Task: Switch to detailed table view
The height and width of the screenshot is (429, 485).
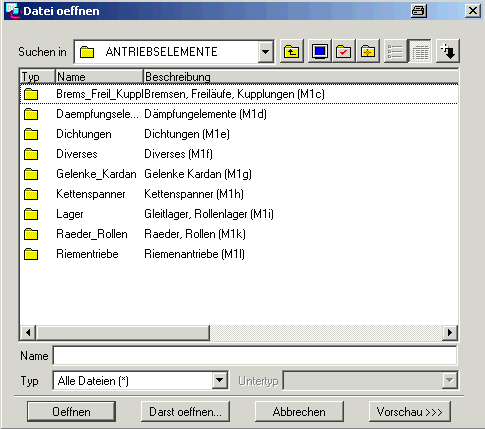Action: (x=420, y=52)
